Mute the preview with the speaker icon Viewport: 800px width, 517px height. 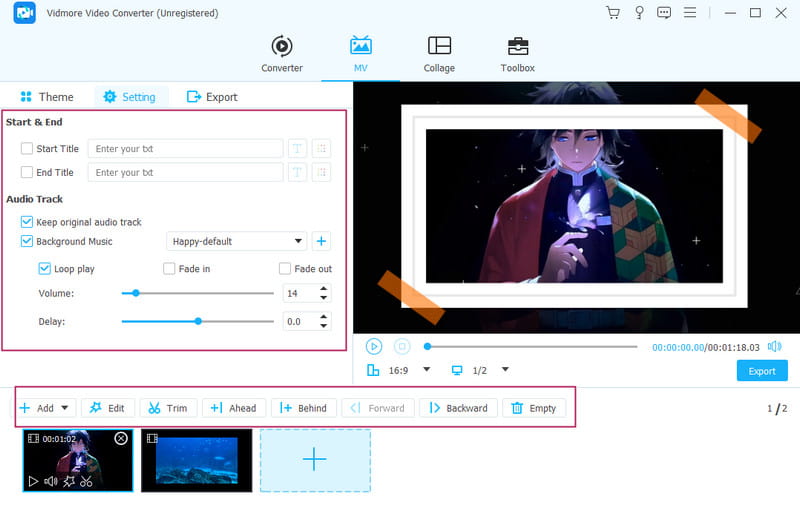coord(774,346)
